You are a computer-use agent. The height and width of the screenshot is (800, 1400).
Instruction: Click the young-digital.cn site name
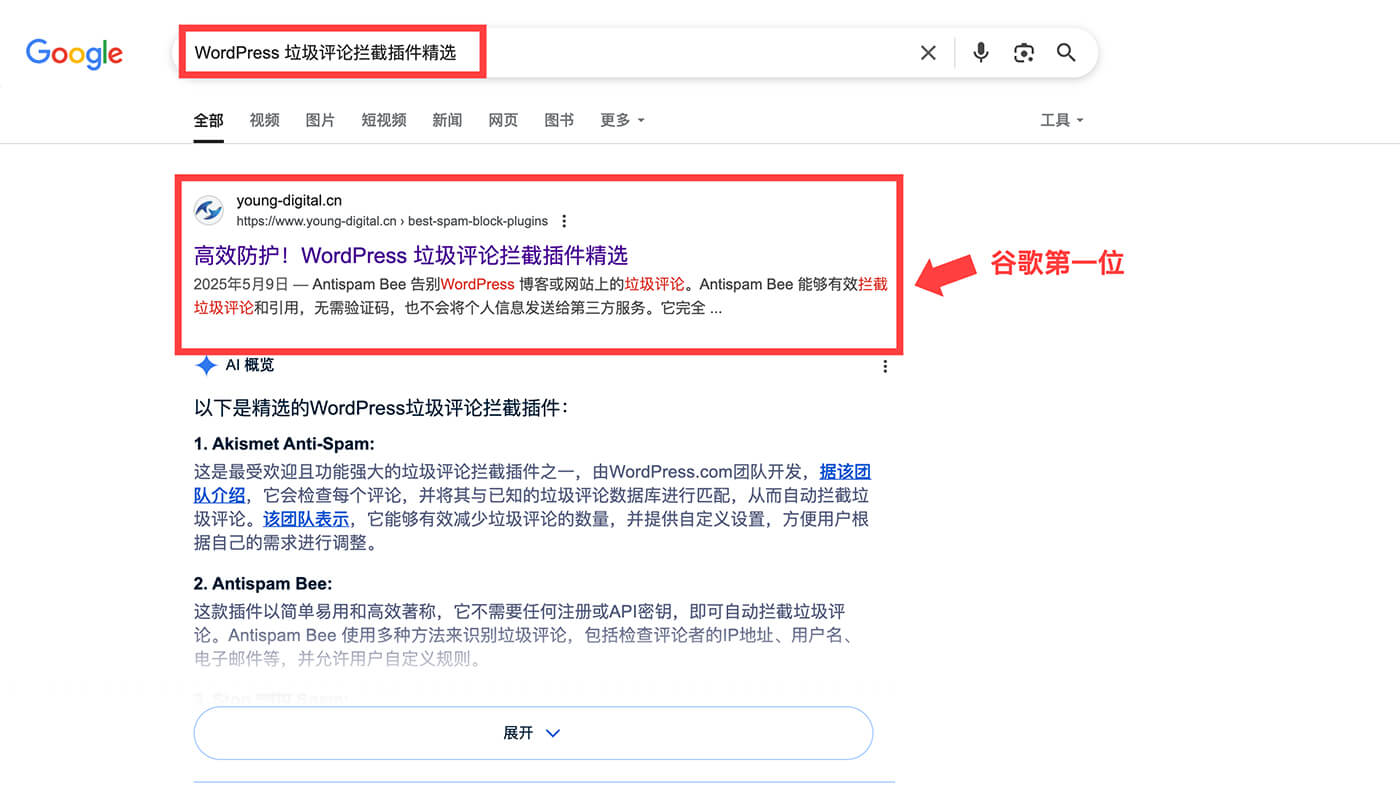coord(289,201)
